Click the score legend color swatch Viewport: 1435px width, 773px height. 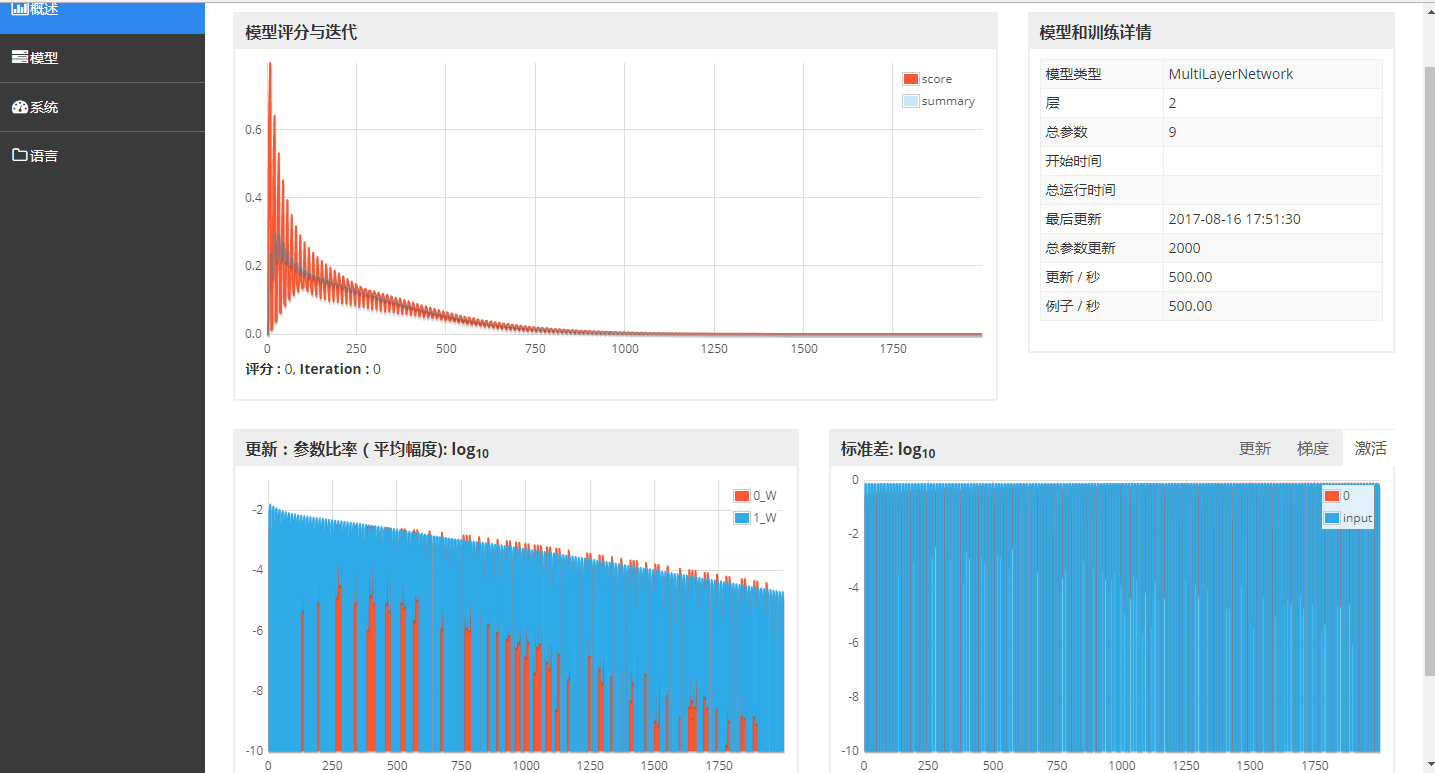pyautogui.click(x=910, y=79)
